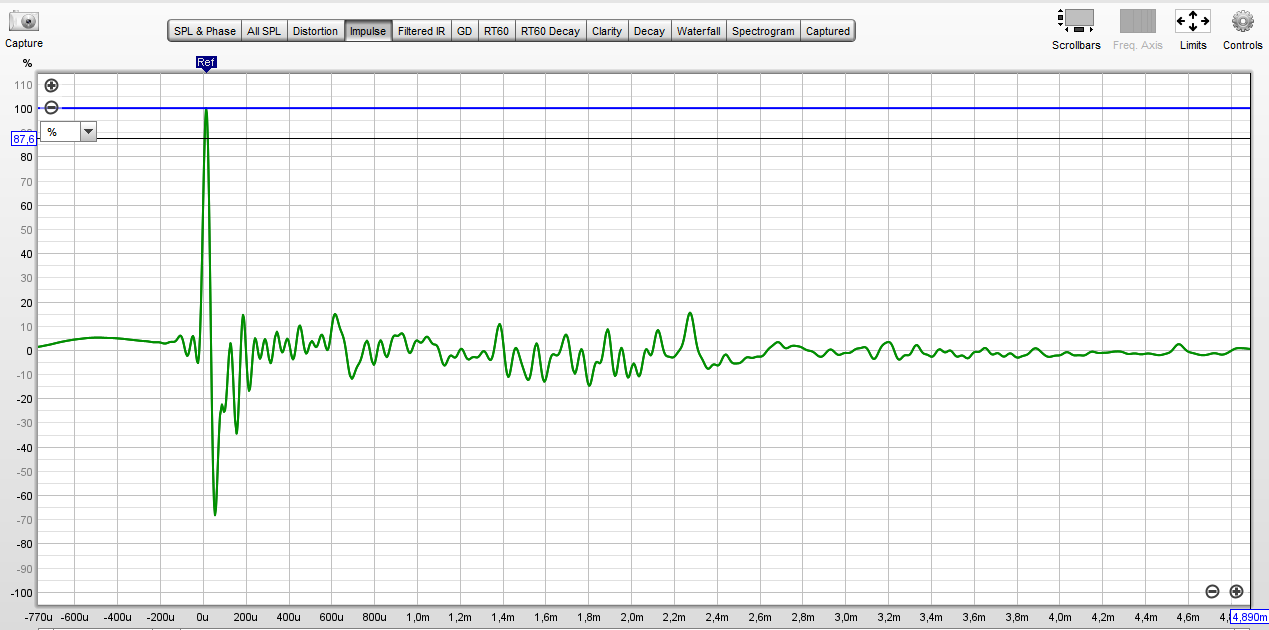
Task: Select the Impulse tab
Action: tap(368, 31)
